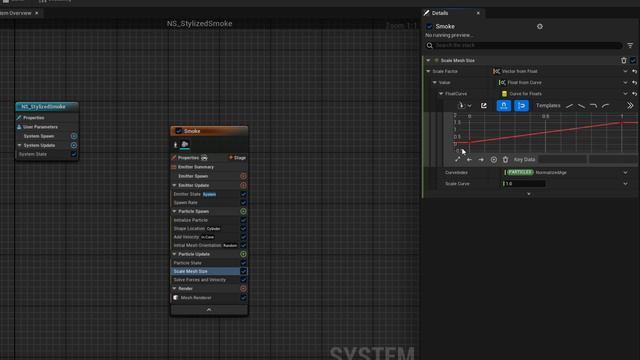Reset FloatCurve to default
This screenshot has width=640, height=360.
click(x=634, y=93)
